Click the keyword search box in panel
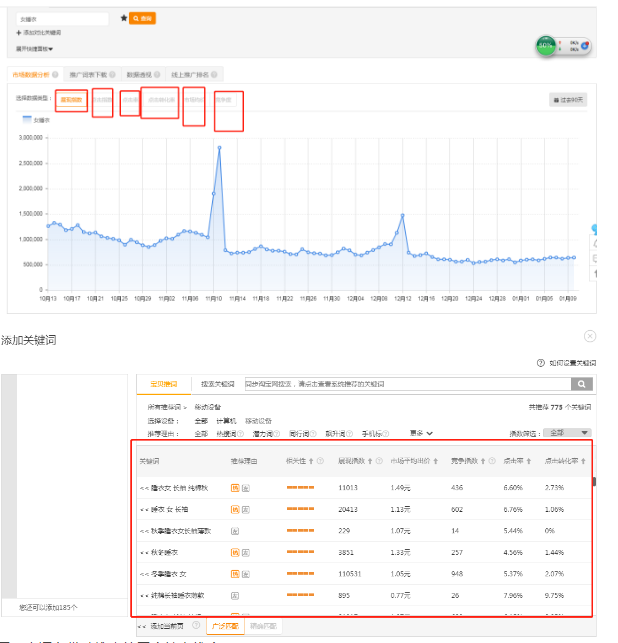Screen dimensions: 618x643 (408, 384)
